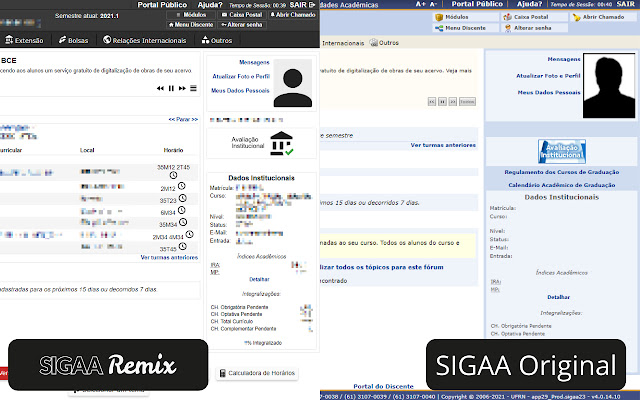This screenshot has width=640, height=400.
Task: Click Atualizar Foto e Perfil in Remix
Action: click(241, 76)
